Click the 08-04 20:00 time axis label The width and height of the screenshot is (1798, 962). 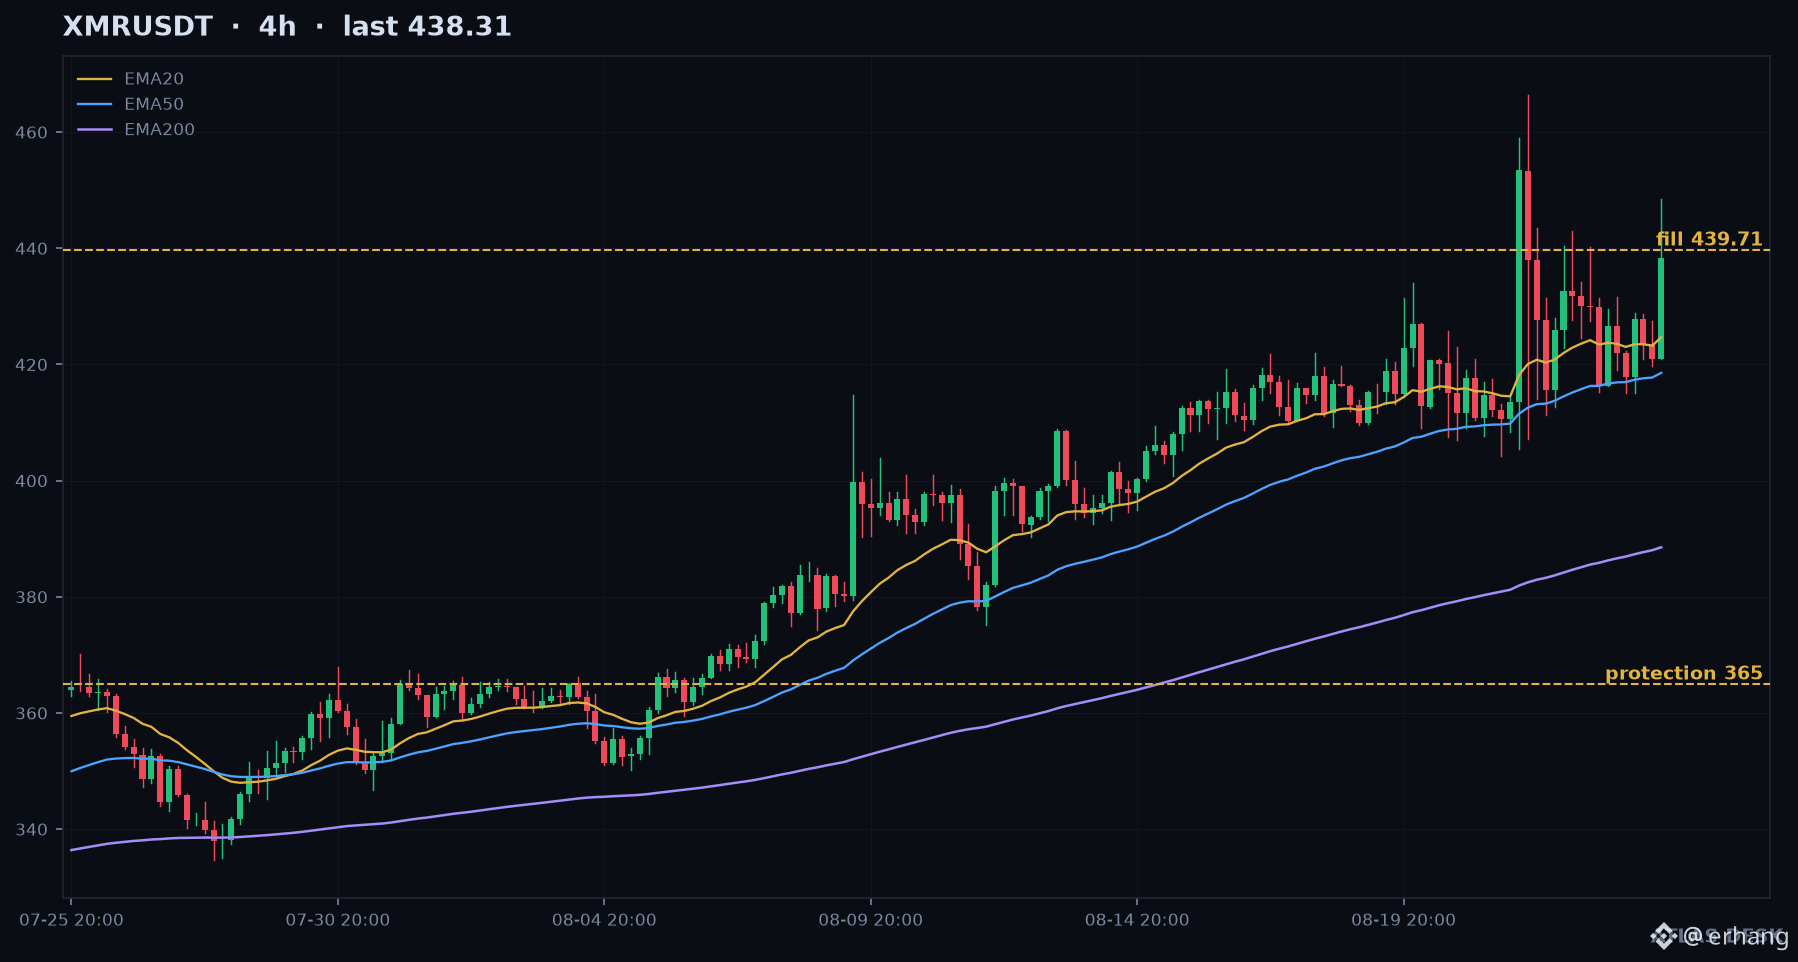(x=604, y=920)
